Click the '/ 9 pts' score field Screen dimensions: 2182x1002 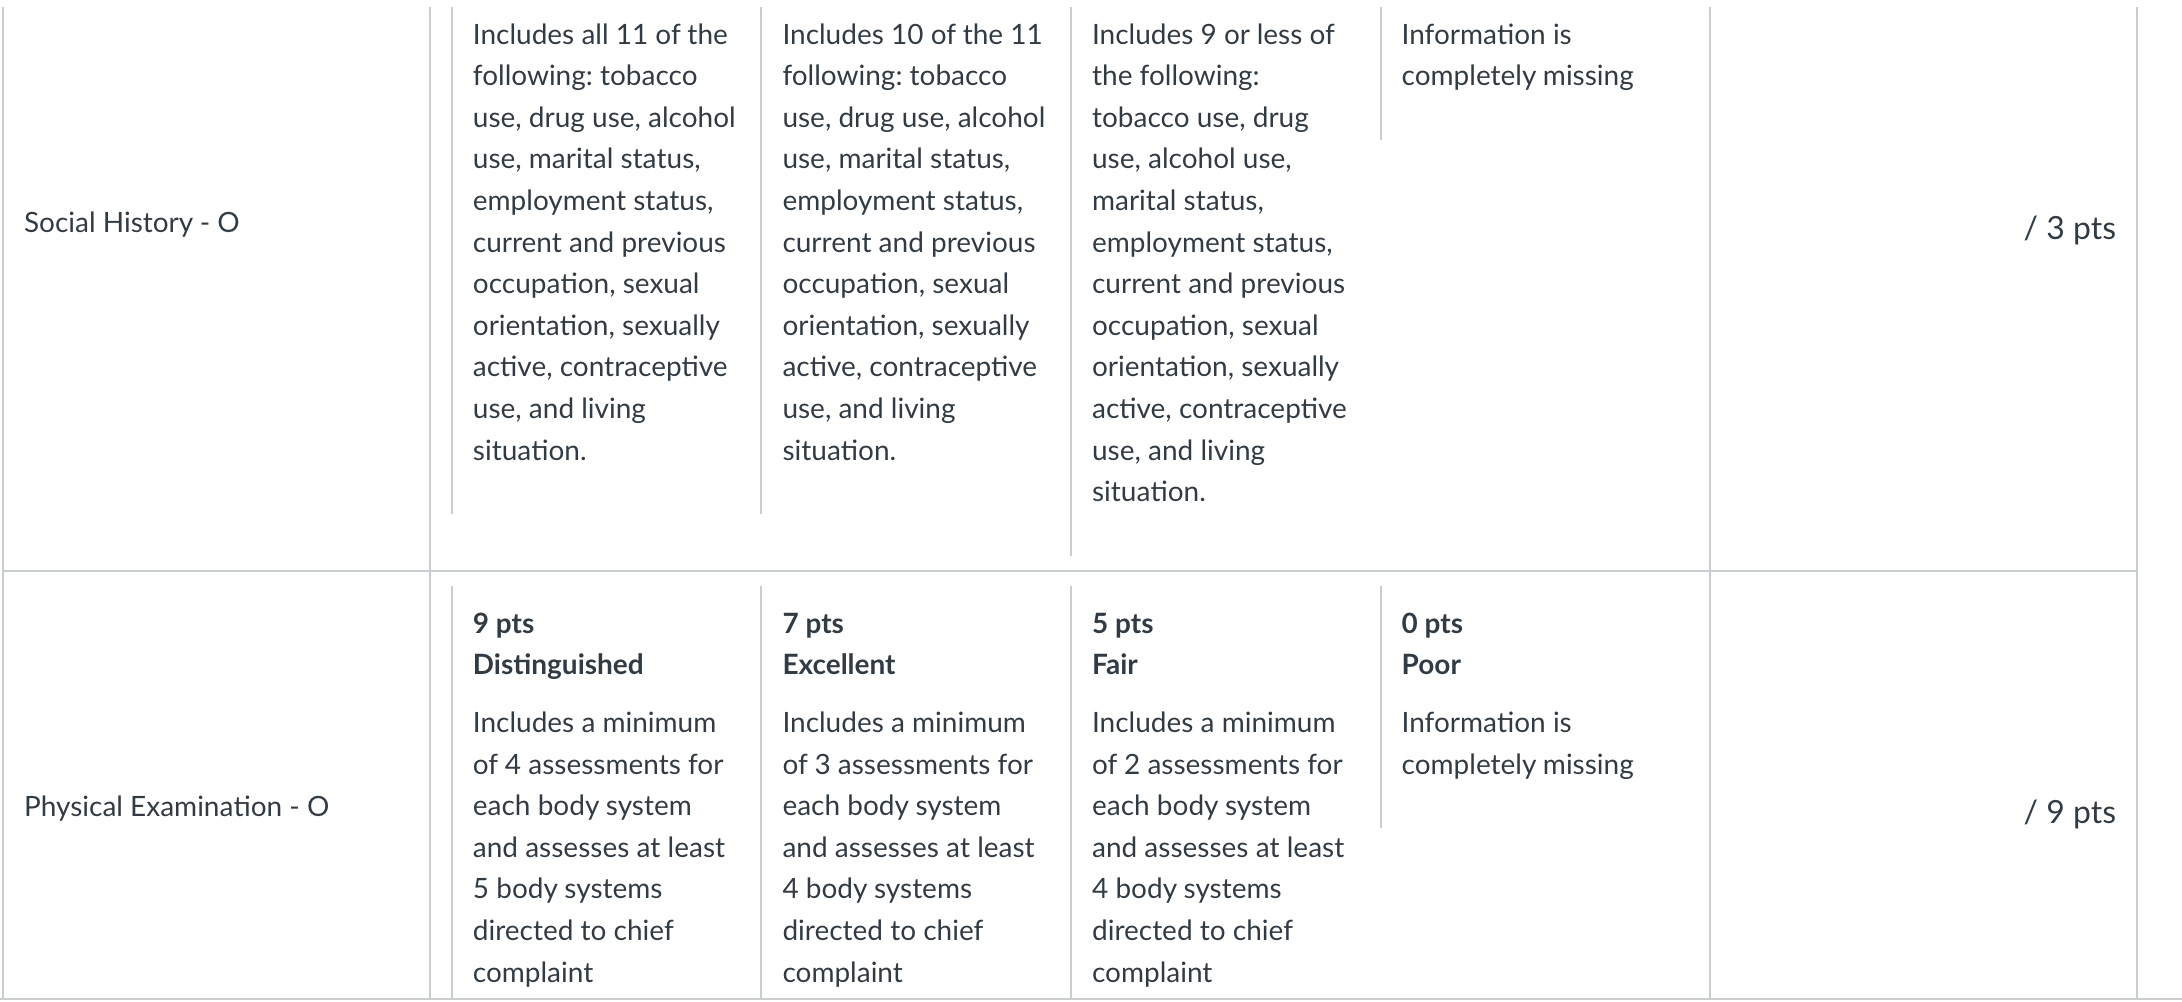pyautogui.click(x=2069, y=812)
